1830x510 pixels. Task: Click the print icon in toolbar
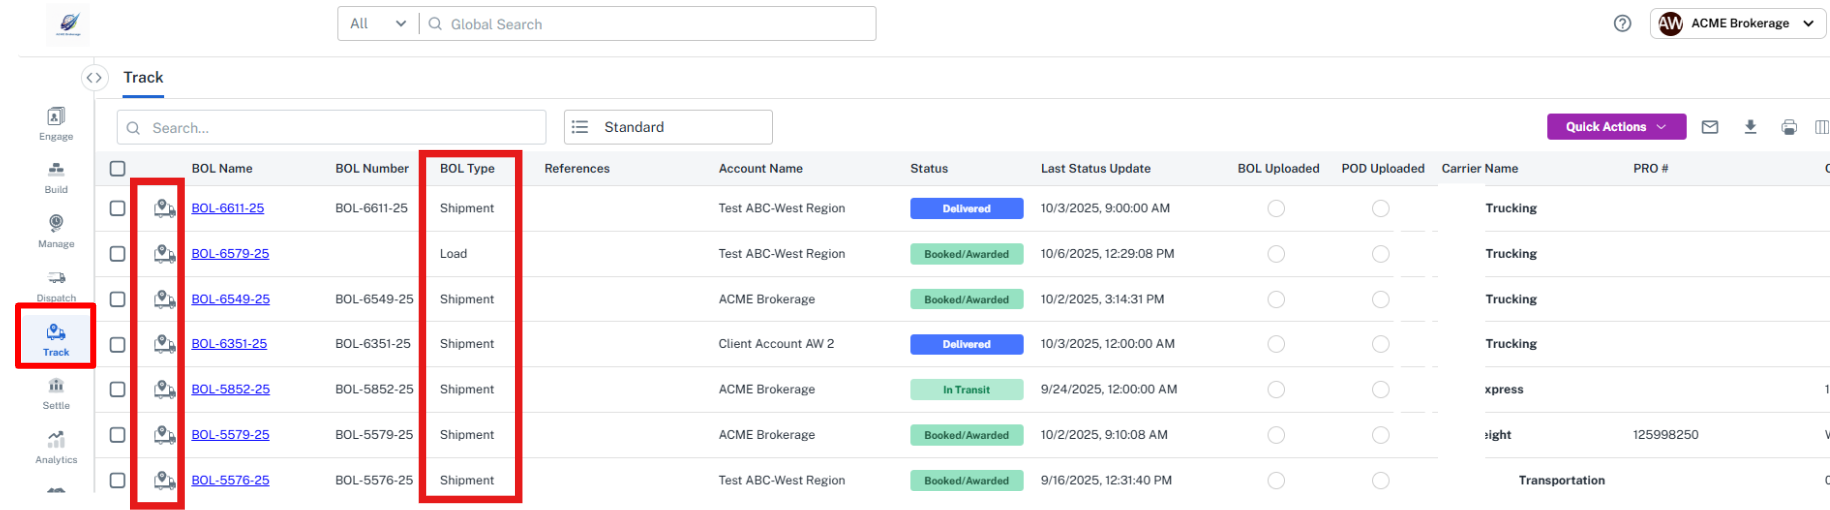point(1789,127)
